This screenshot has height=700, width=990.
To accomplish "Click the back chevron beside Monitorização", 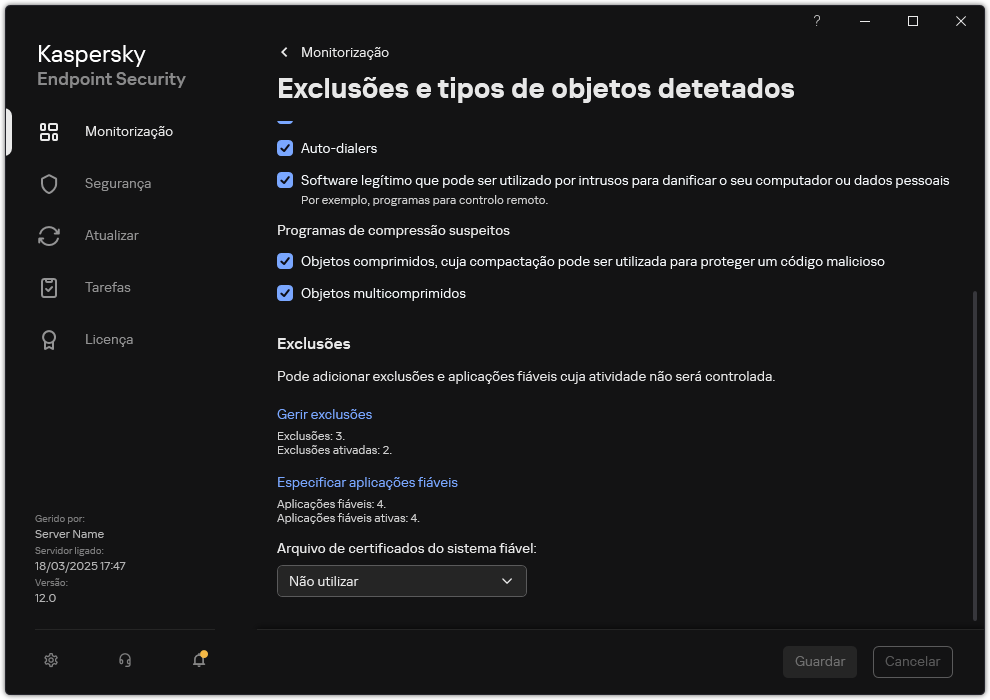I will [283, 52].
